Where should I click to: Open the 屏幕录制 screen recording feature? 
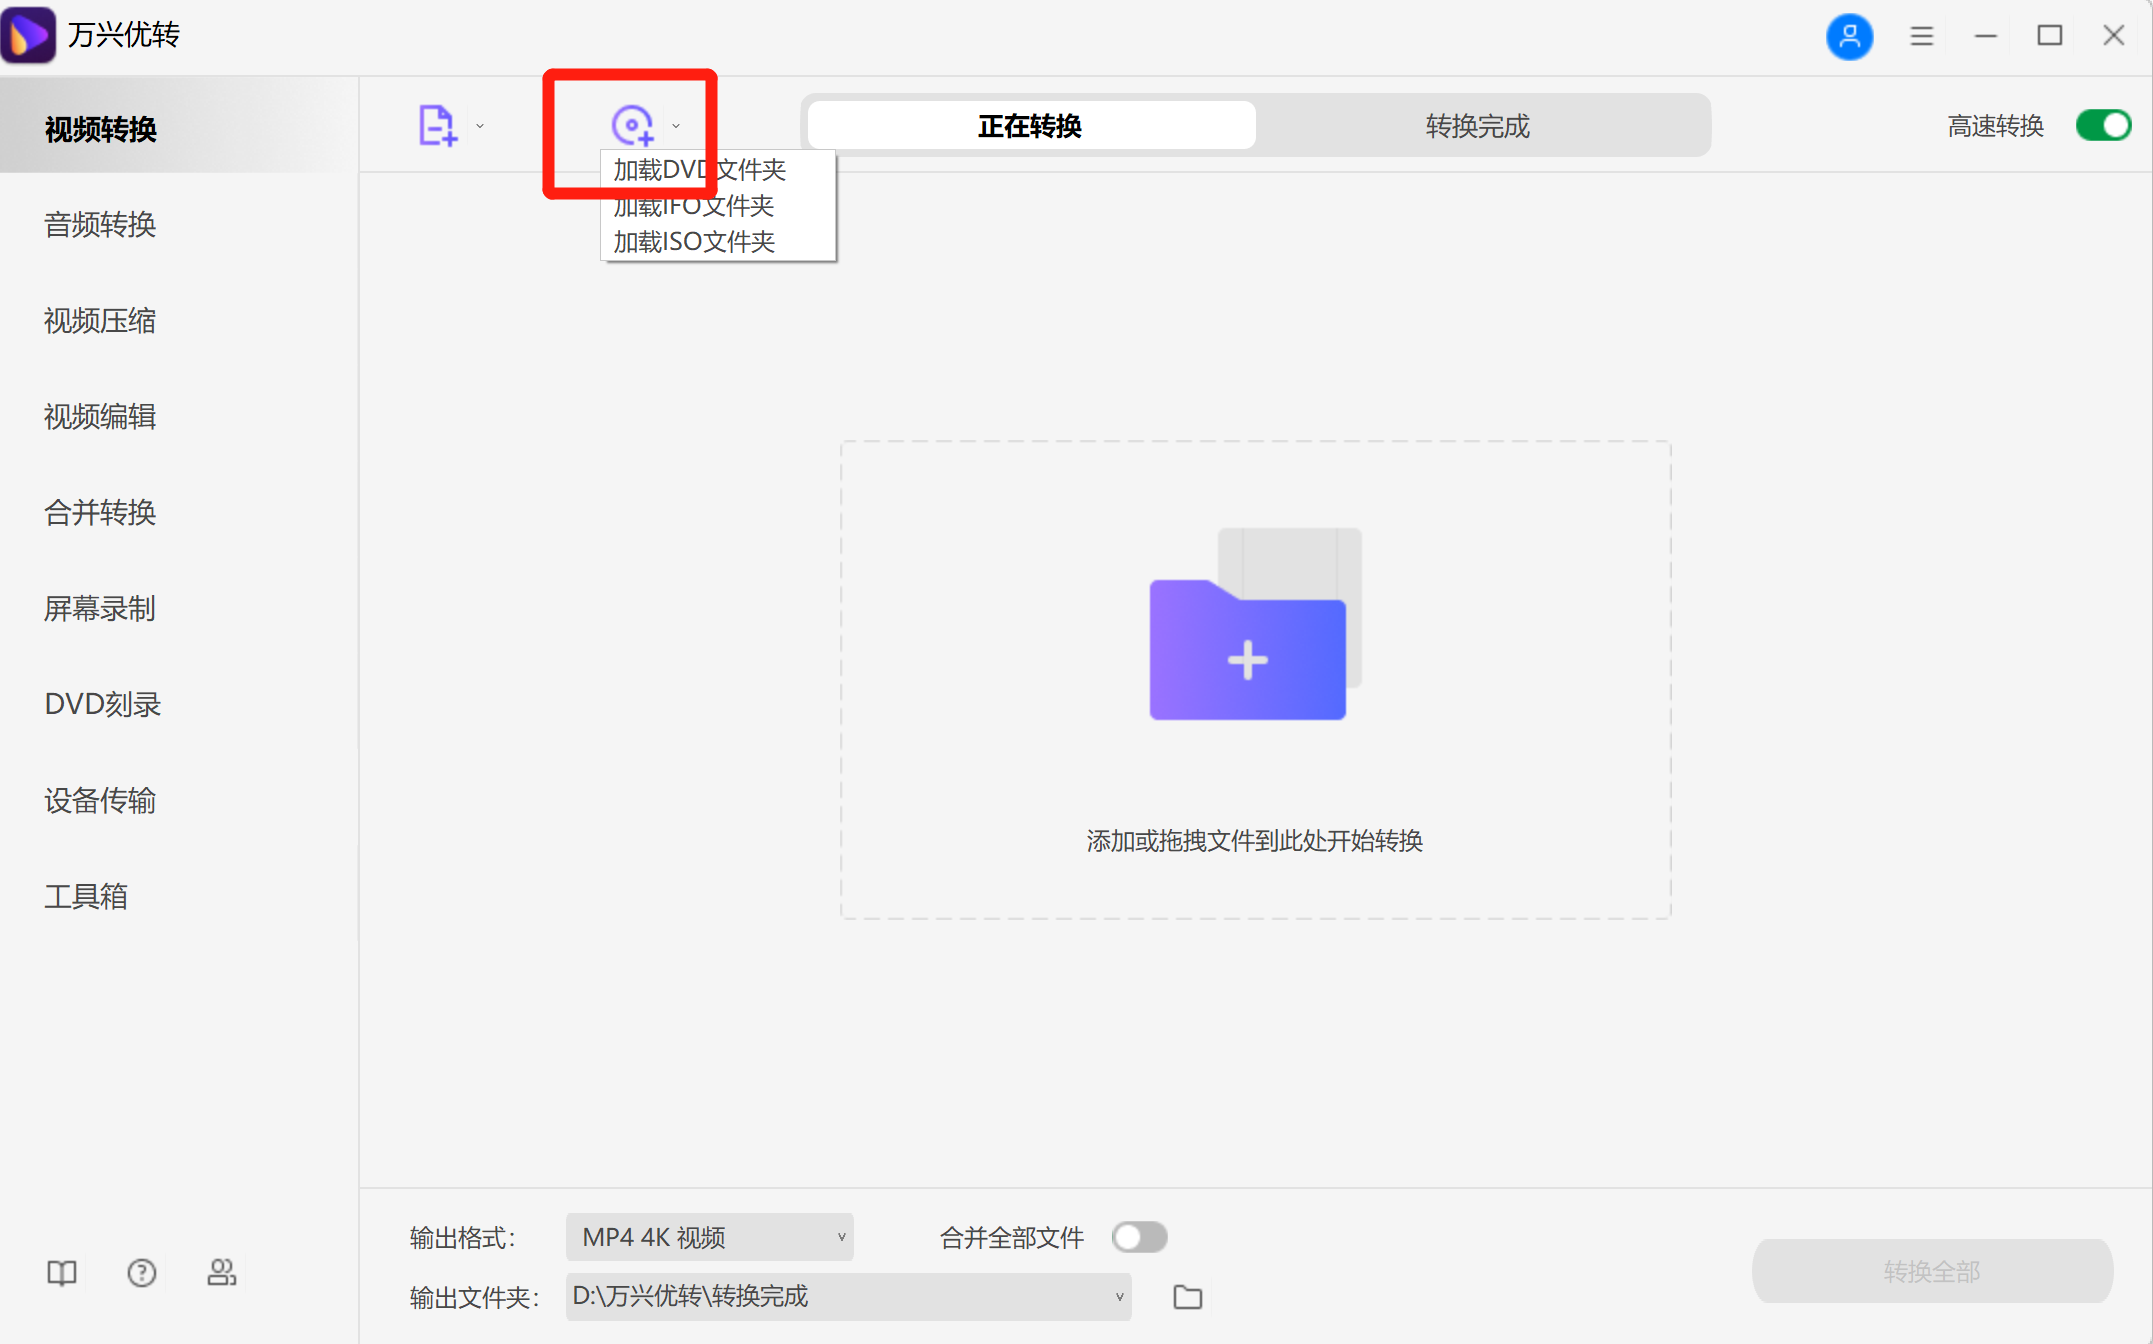pos(99,608)
